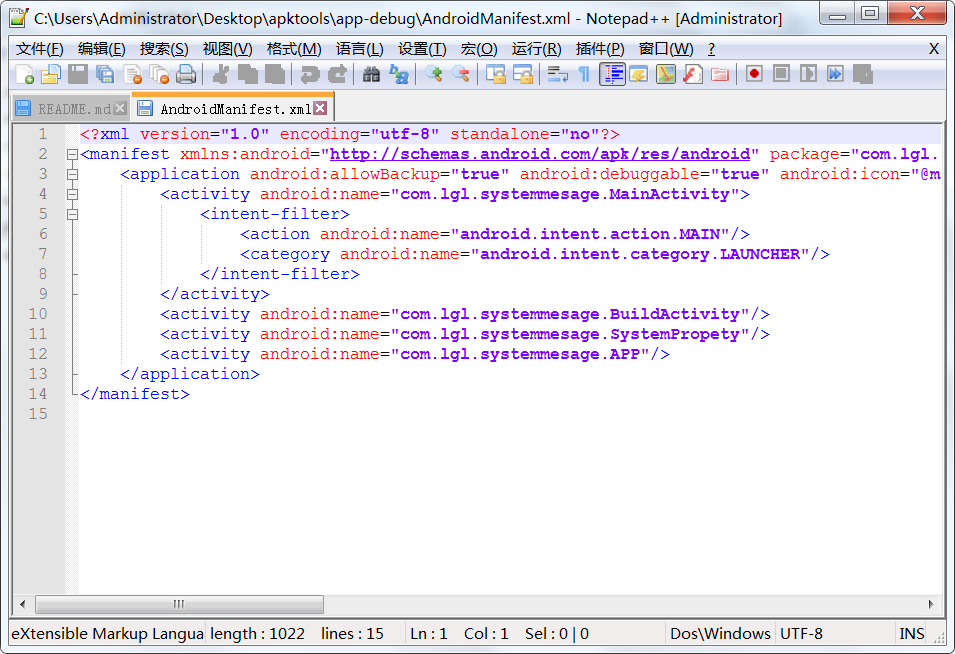Click the Replace toolbar icon

(398, 74)
